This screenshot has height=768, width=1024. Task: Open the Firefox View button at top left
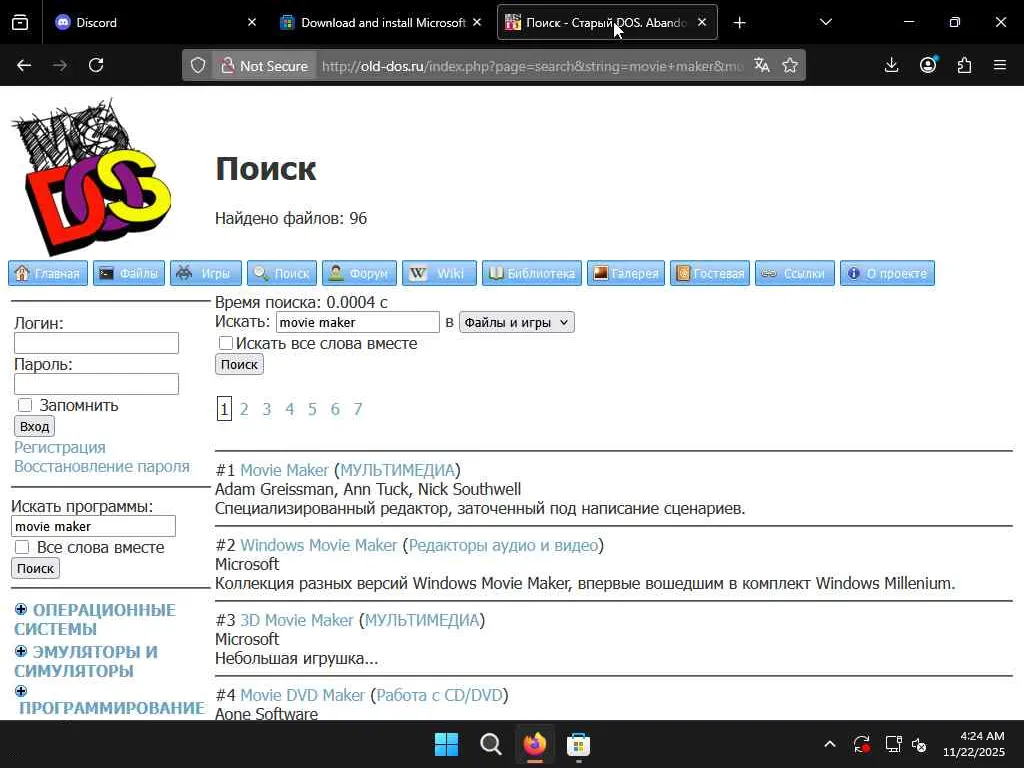[x=20, y=22]
